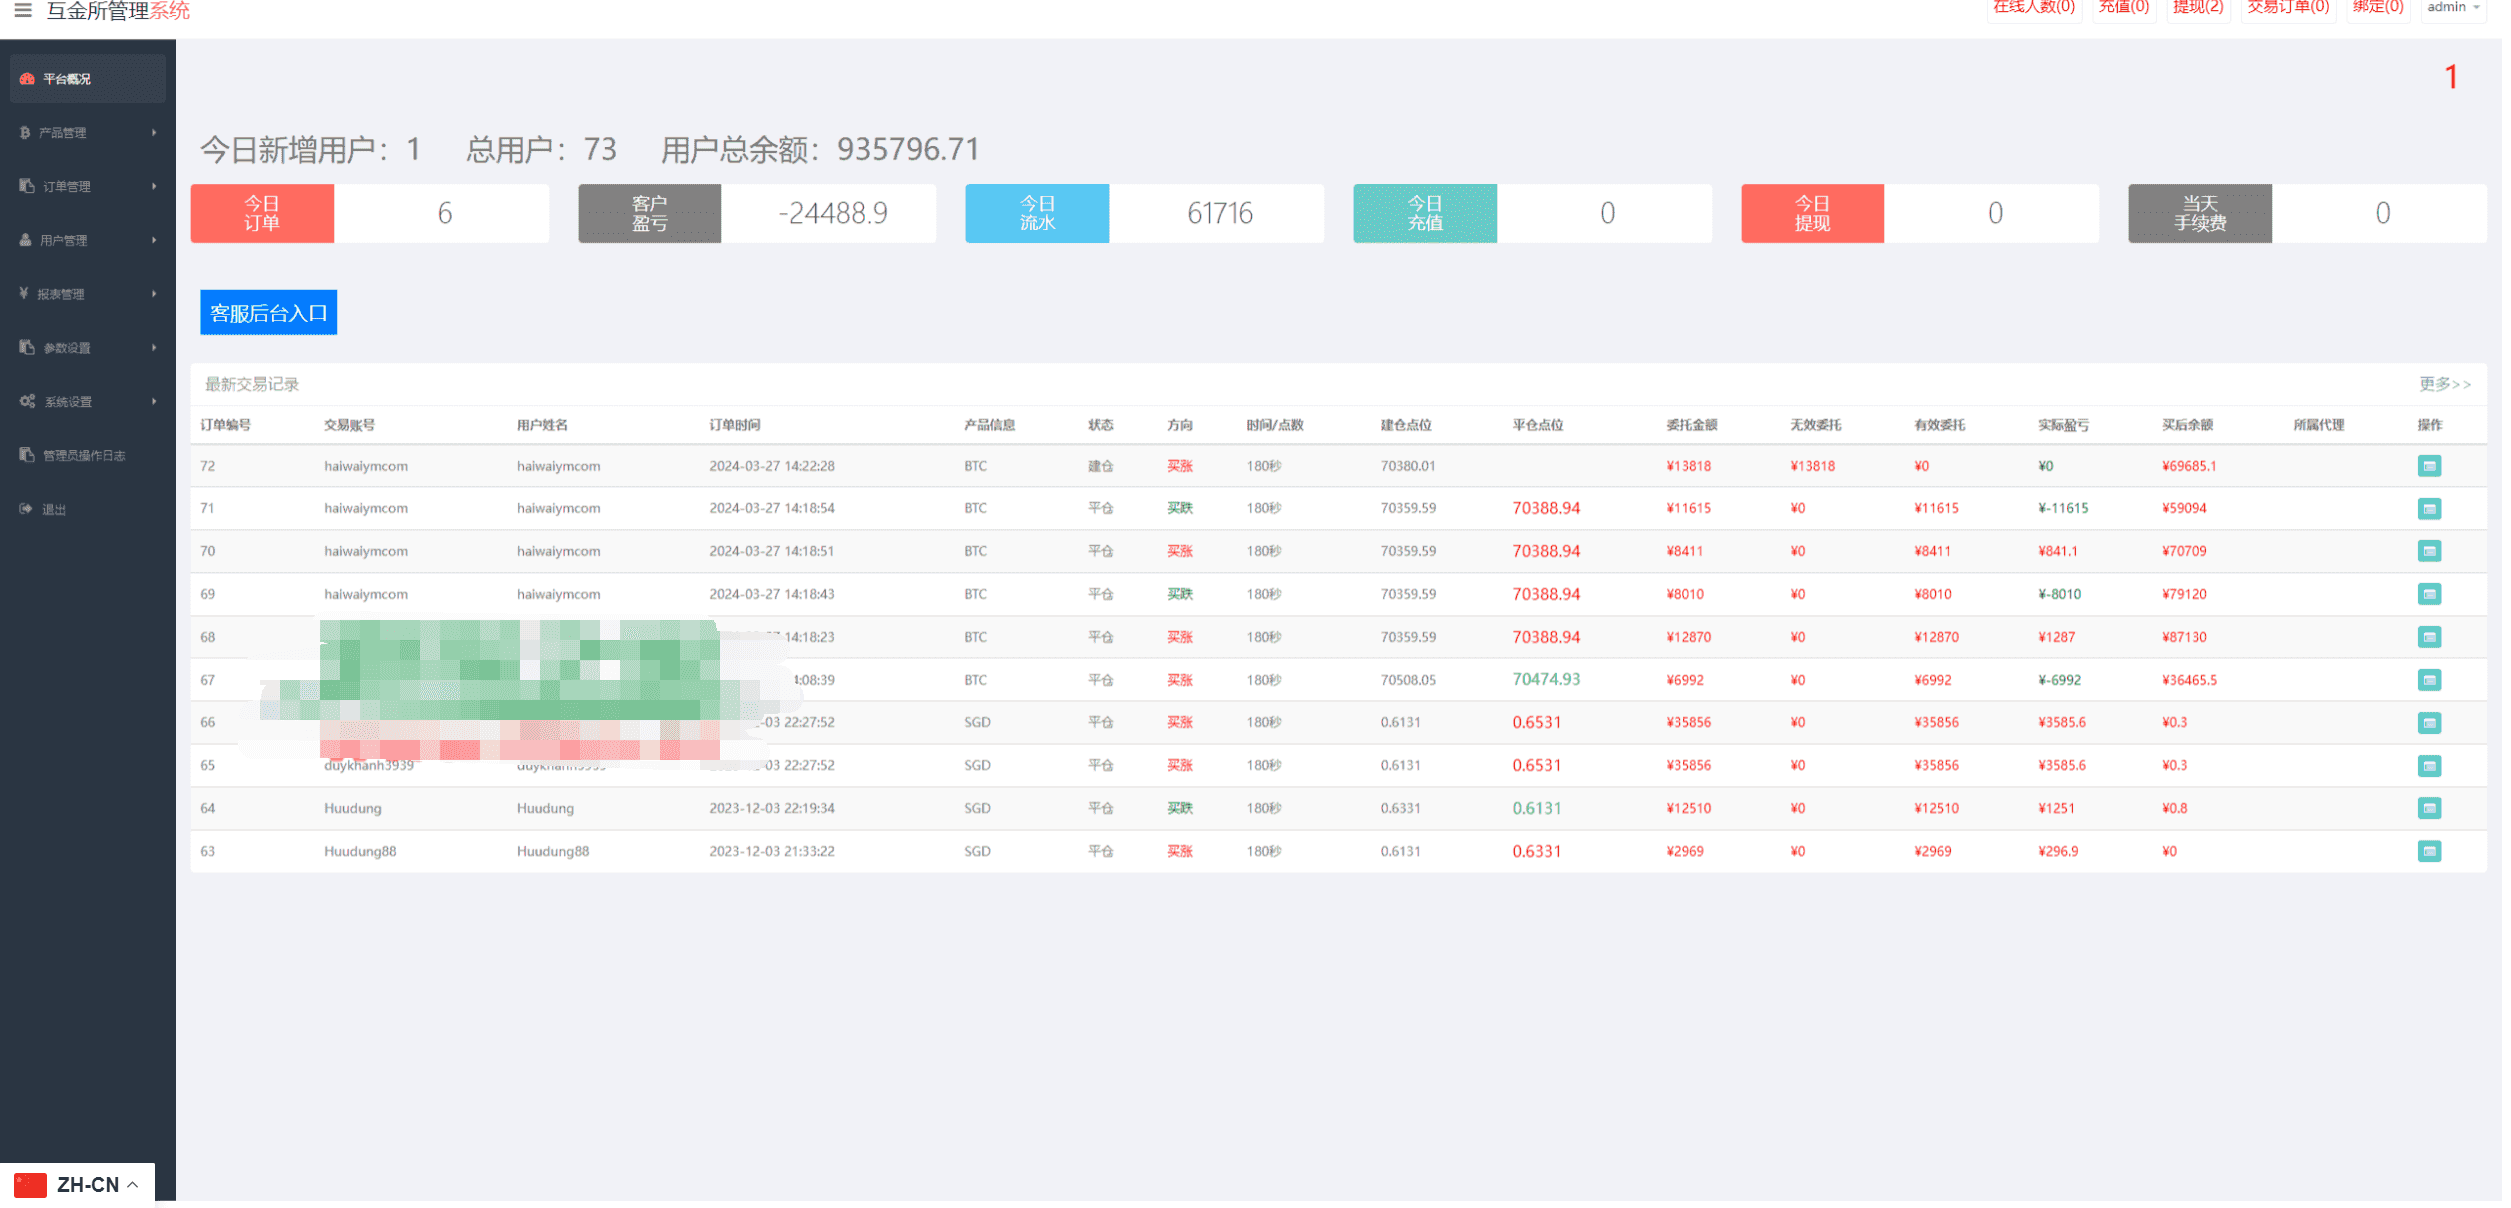Image resolution: width=2511 pixels, height=1208 pixels.
Task: Open 管理员操作日志 in the sidebar
Action: click(x=88, y=455)
